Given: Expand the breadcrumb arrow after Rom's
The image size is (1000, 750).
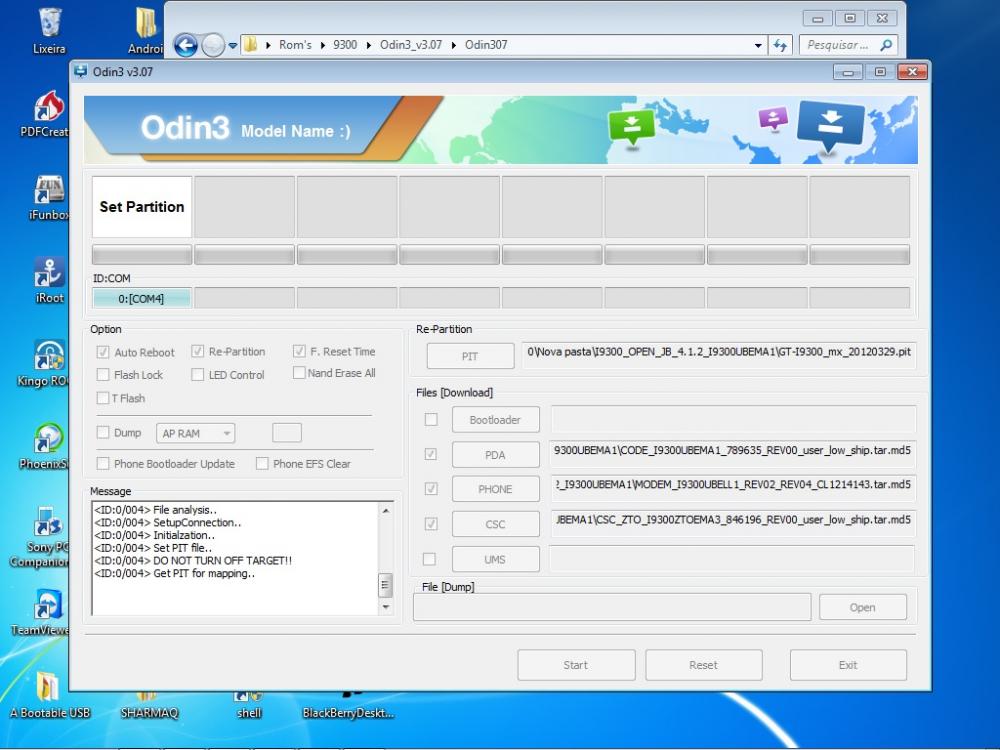Looking at the screenshot, I should tap(323, 45).
